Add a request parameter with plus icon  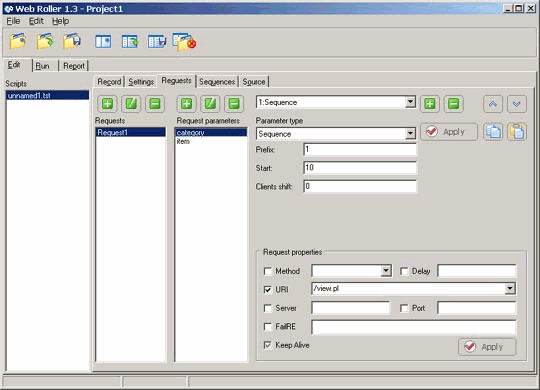click(x=186, y=104)
